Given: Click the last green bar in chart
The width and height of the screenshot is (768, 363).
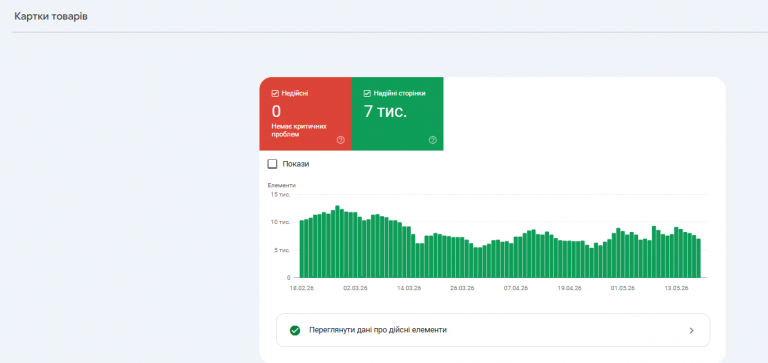Looking at the screenshot, I should tap(698, 258).
